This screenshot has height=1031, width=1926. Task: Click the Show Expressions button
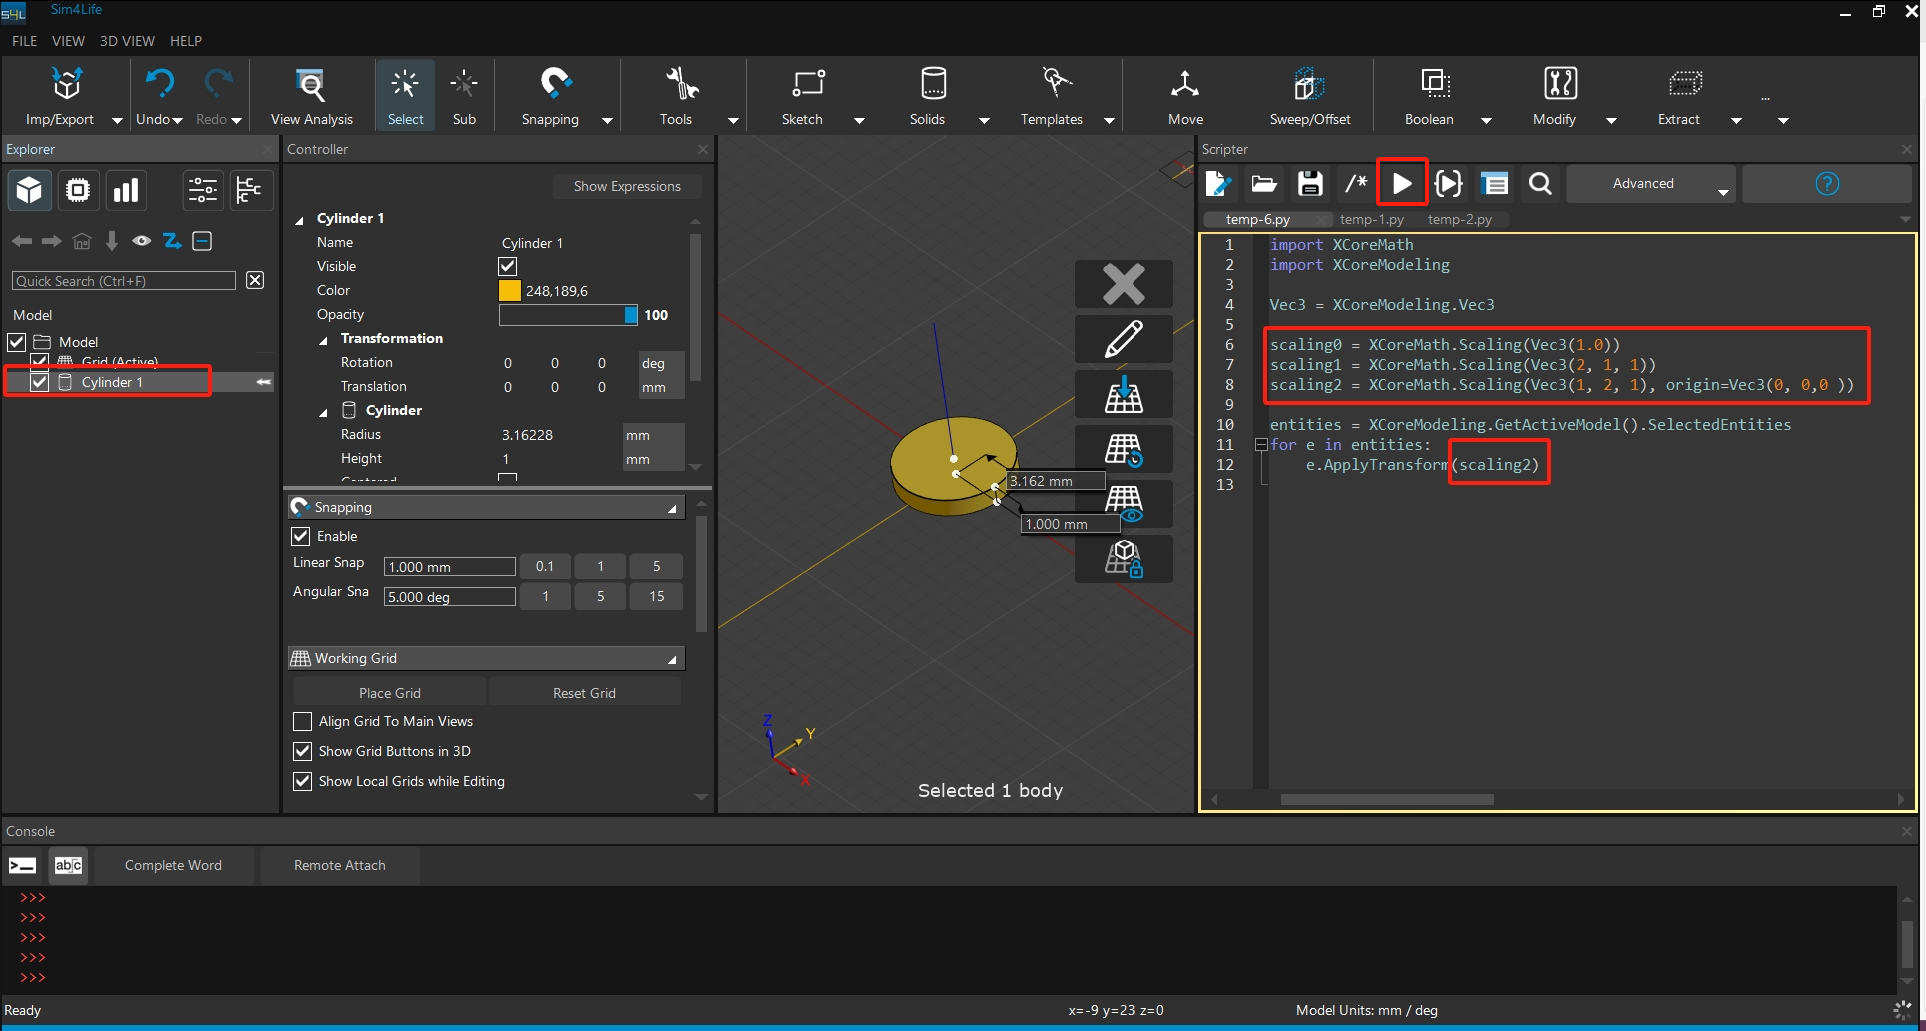(626, 186)
